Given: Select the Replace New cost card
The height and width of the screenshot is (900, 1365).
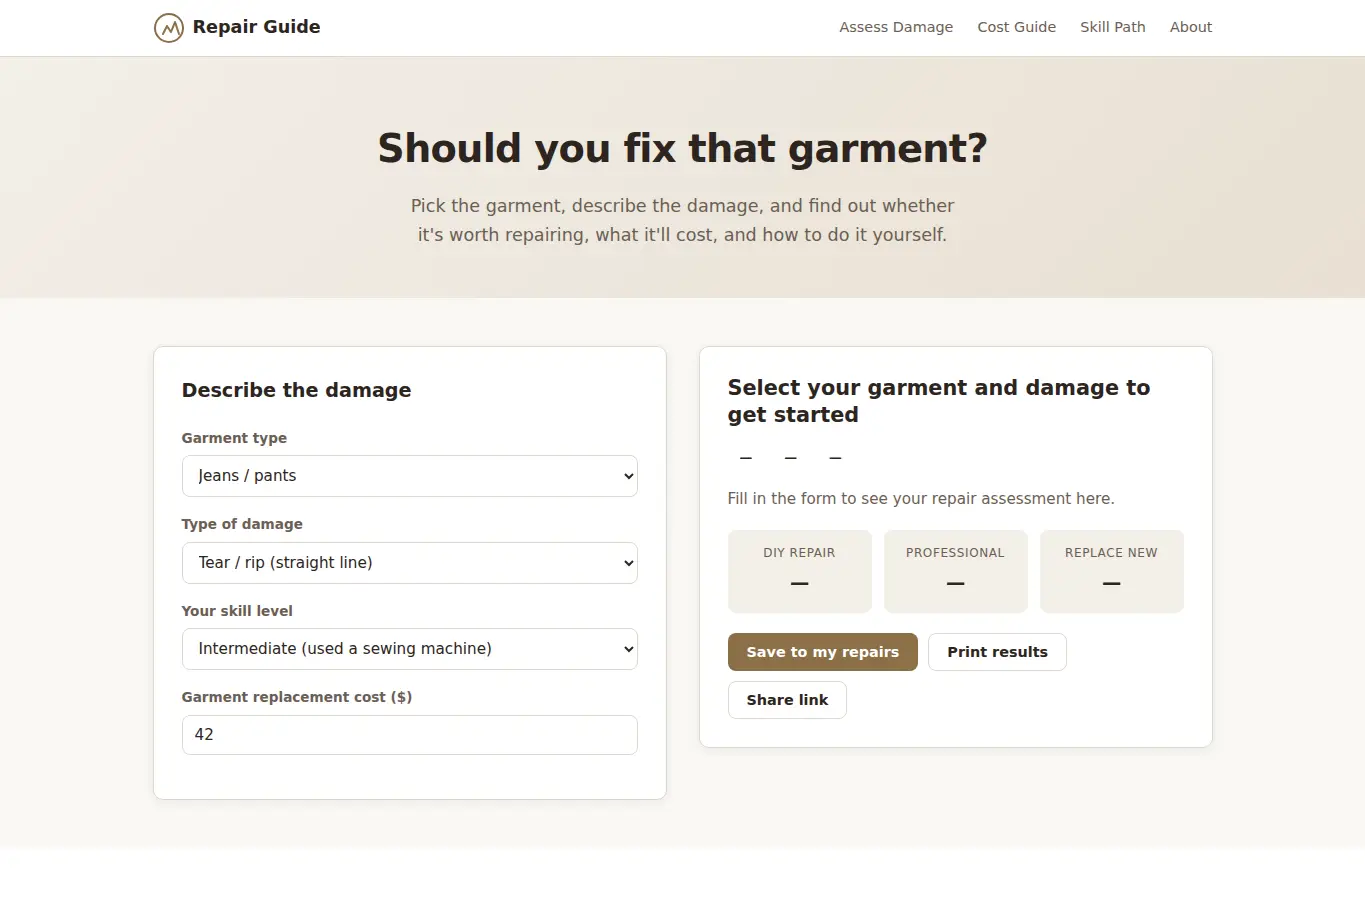Looking at the screenshot, I should point(1111,571).
